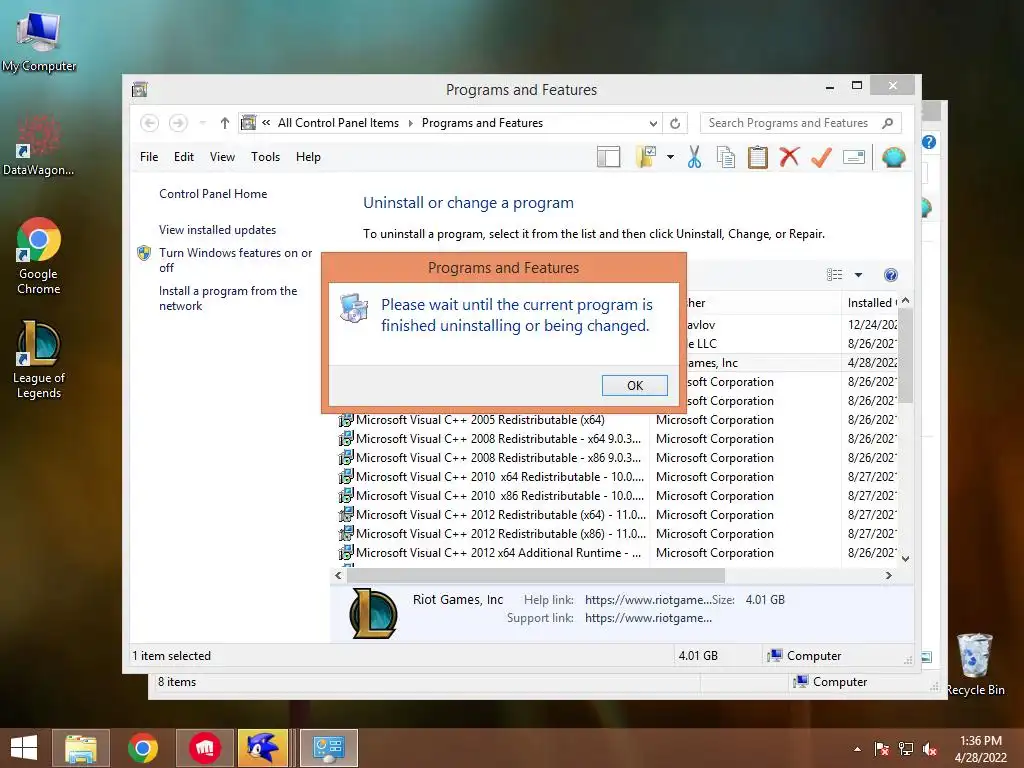Sort by the Installed On column header
This screenshot has height=768, width=1024.
[x=871, y=303]
